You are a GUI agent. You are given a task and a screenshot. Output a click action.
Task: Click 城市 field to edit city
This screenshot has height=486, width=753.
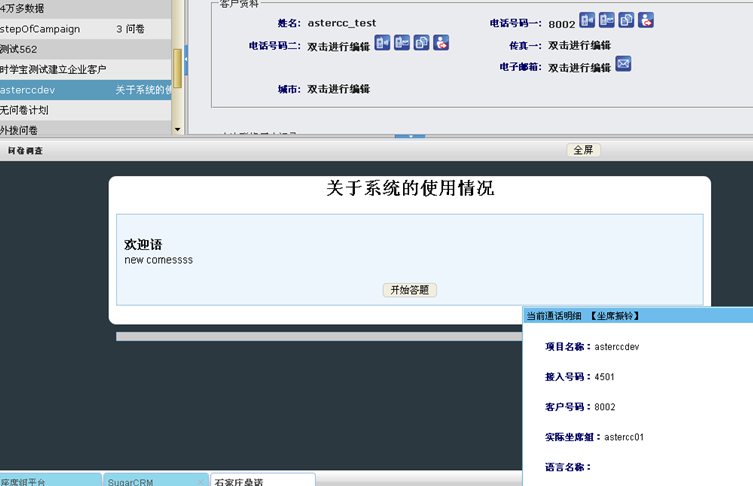pos(338,89)
